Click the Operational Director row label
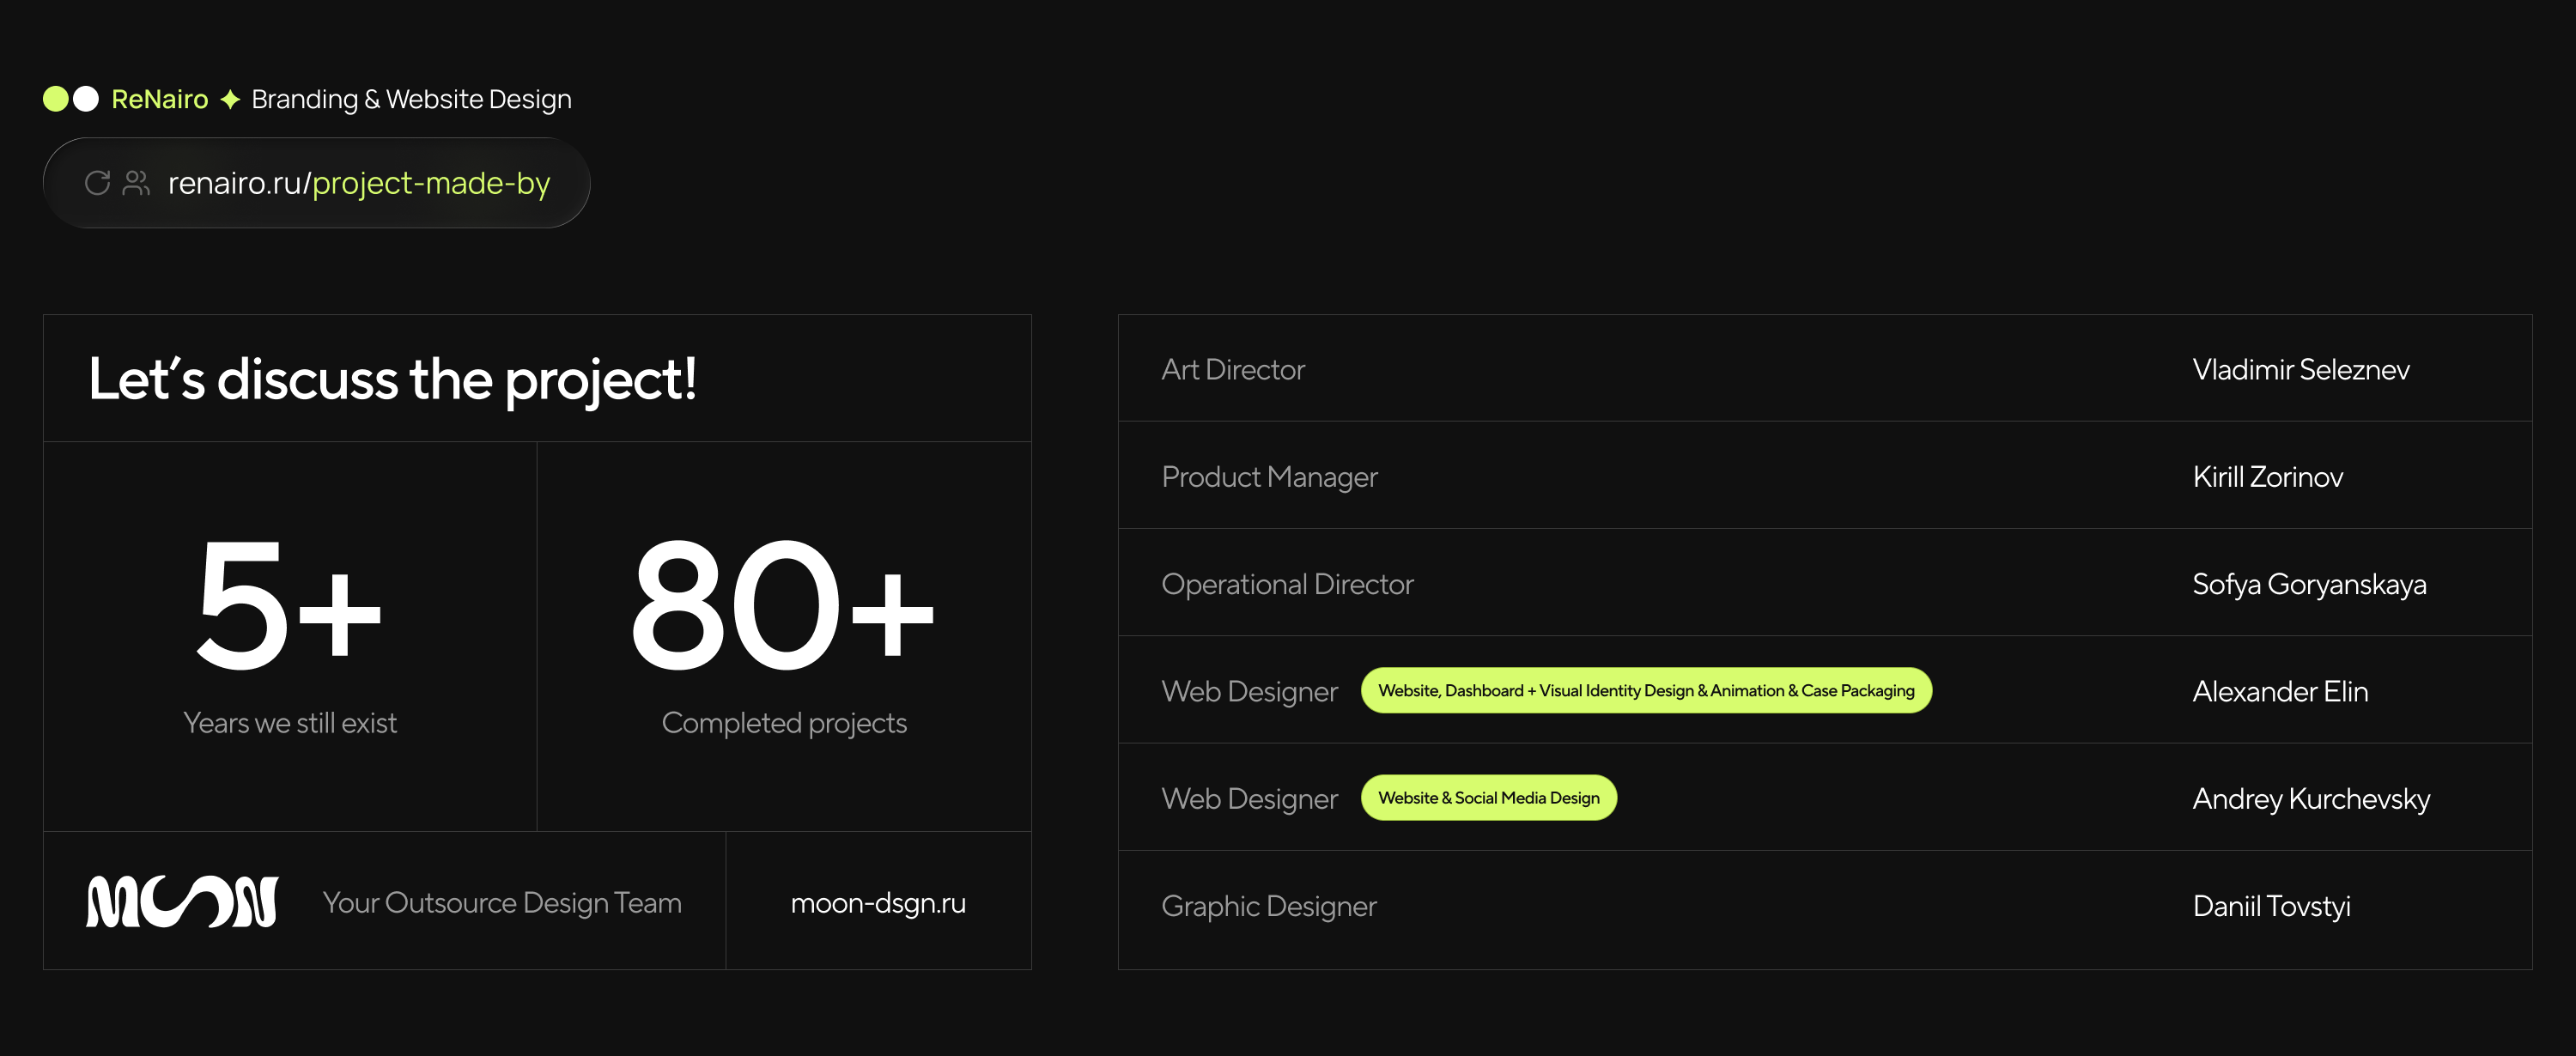This screenshot has height=1056, width=2576. (x=1287, y=584)
